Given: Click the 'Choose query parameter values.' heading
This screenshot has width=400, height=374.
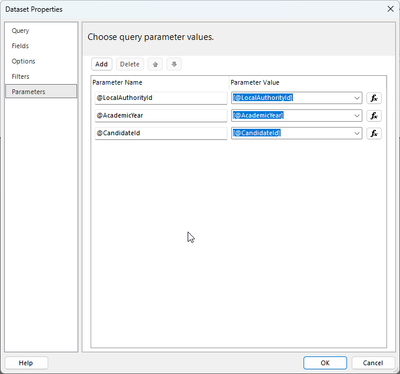Looking at the screenshot, I should pyautogui.click(x=151, y=37).
